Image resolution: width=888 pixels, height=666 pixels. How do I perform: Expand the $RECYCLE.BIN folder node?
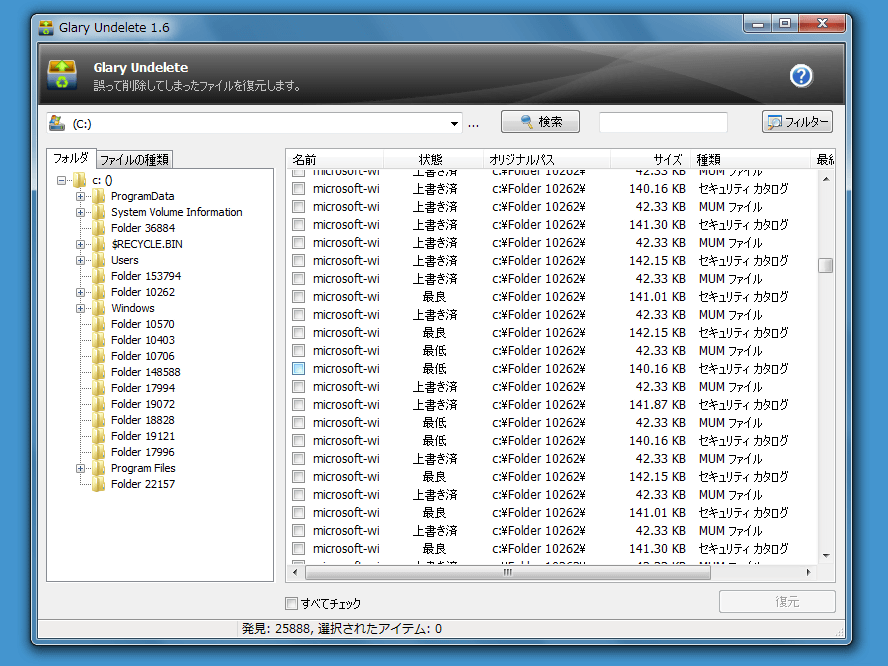point(80,244)
